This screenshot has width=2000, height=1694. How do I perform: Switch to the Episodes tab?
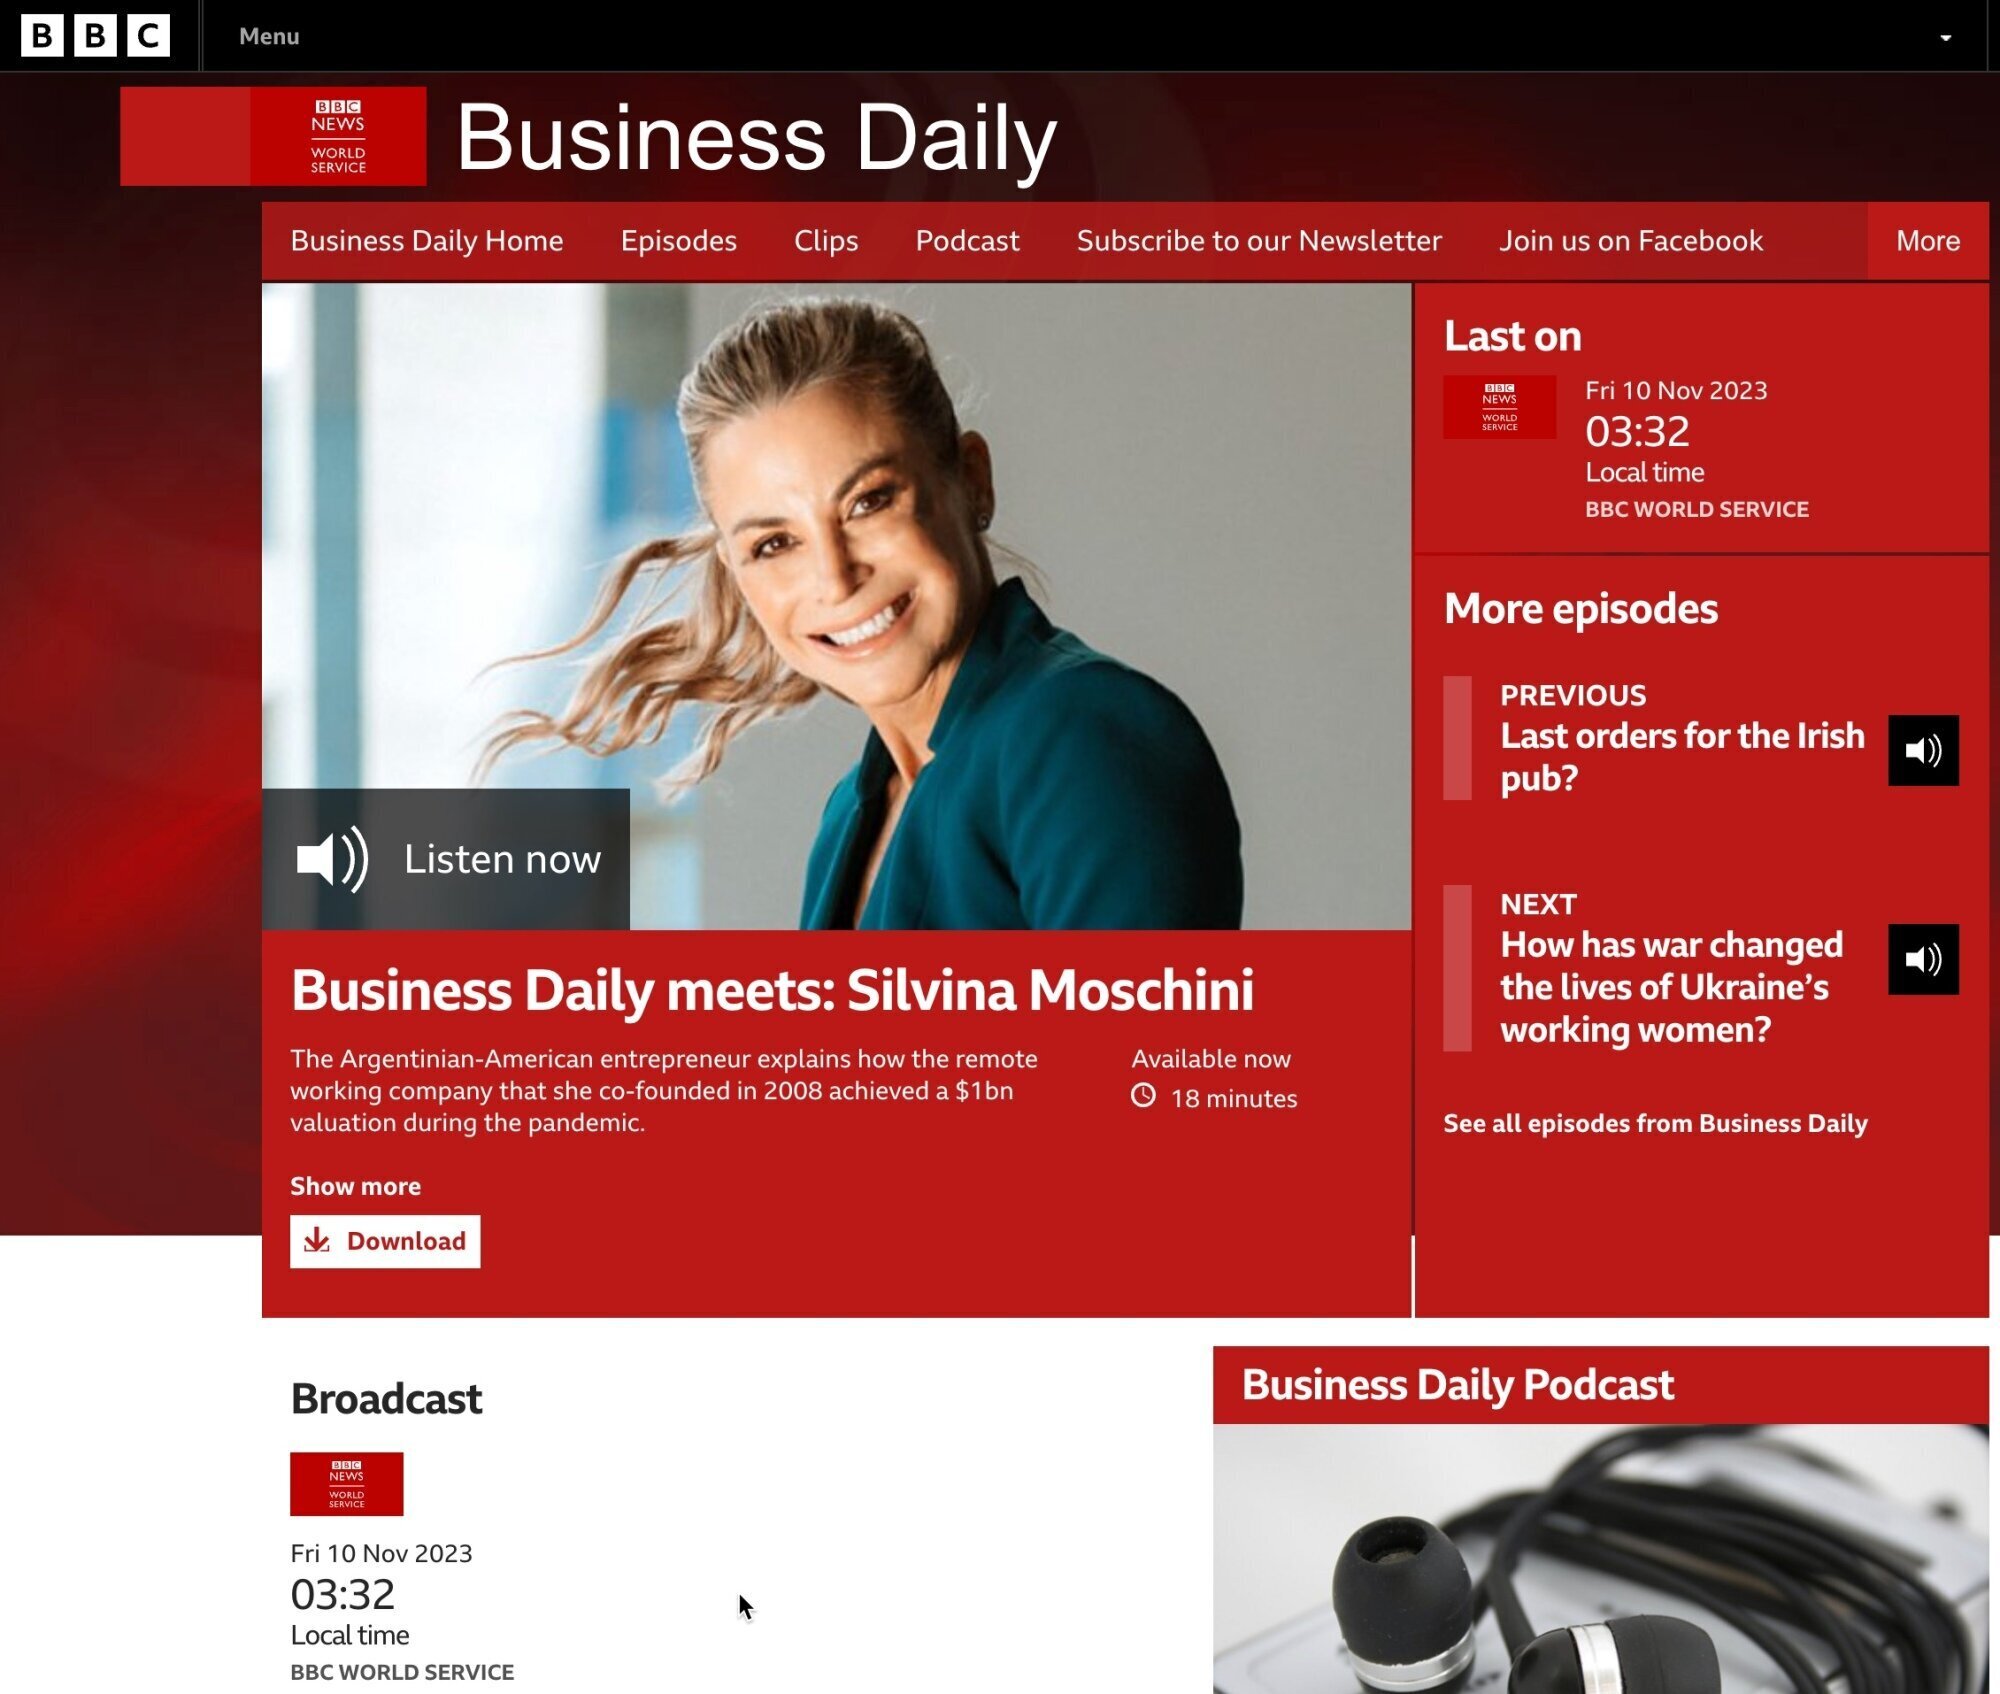pyautogui.click(x=678, y=241)
